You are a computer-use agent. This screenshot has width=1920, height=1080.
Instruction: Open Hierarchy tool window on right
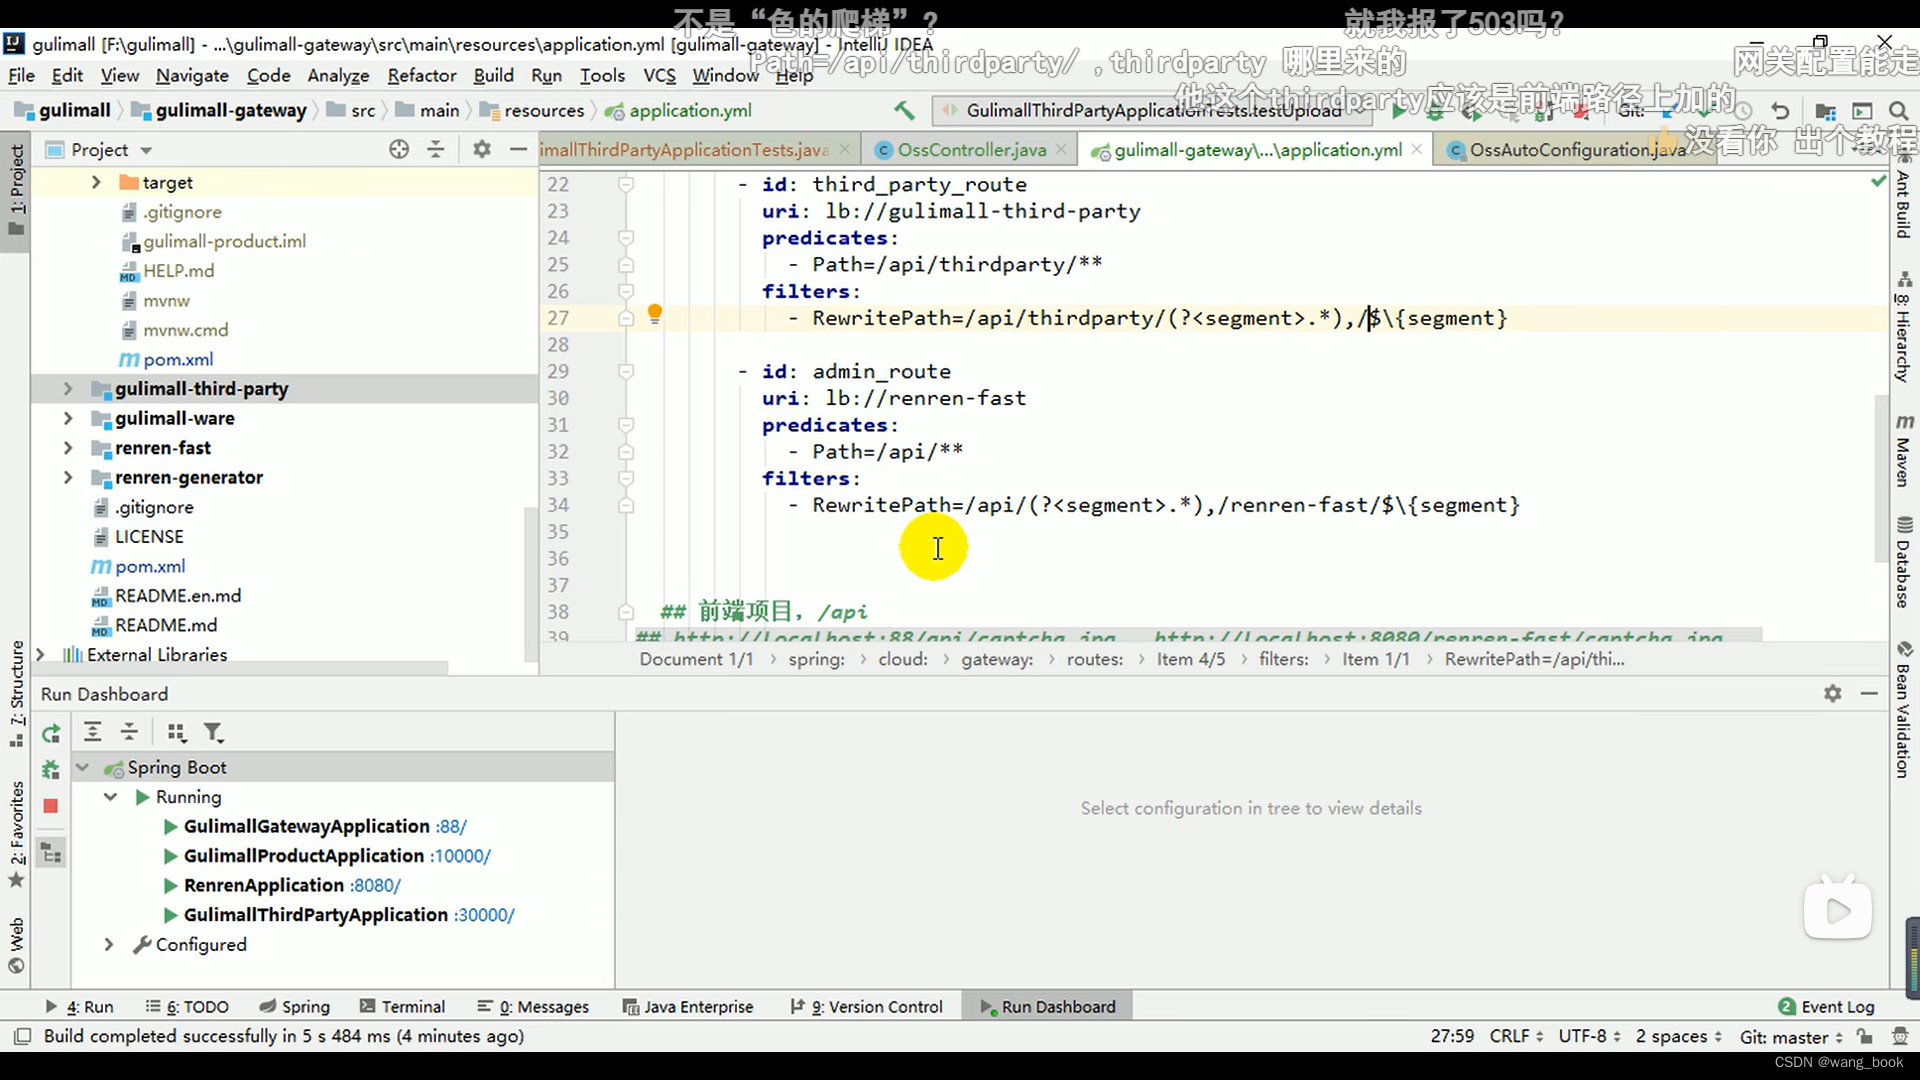point(1904,328)
